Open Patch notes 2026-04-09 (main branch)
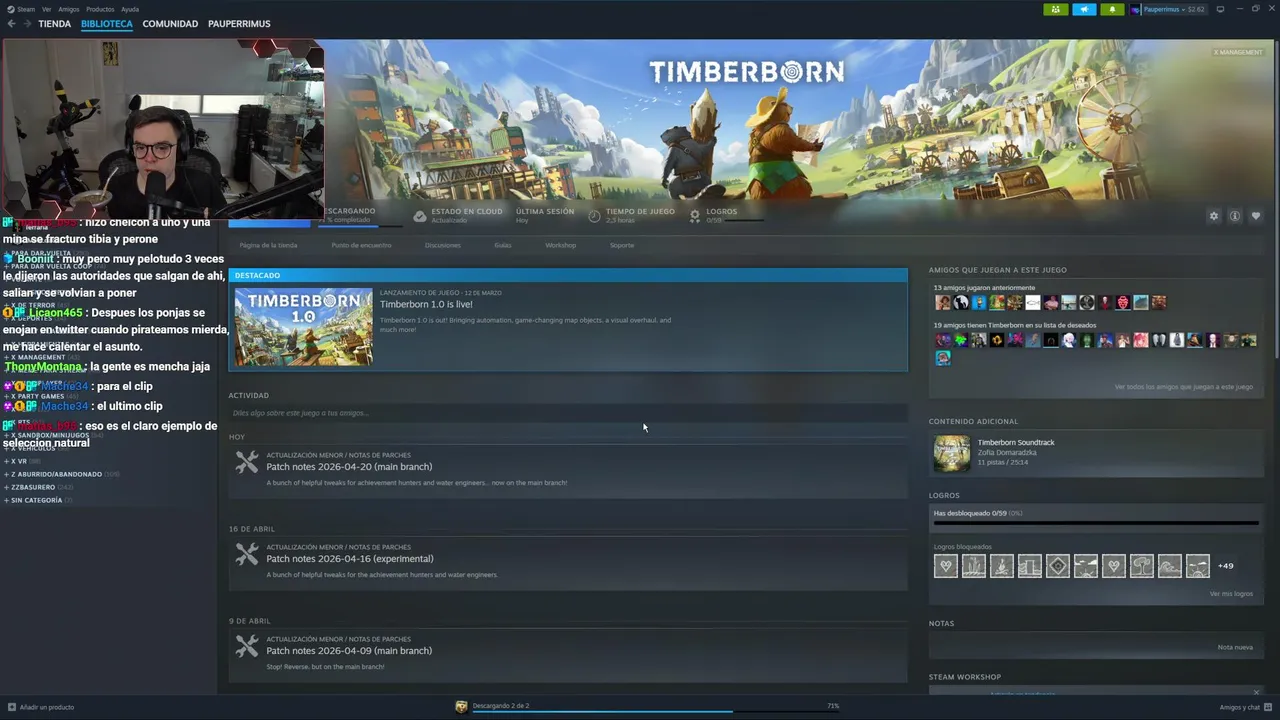Image resolution: width=1280 pixels, height=720 pixels. 349,651
